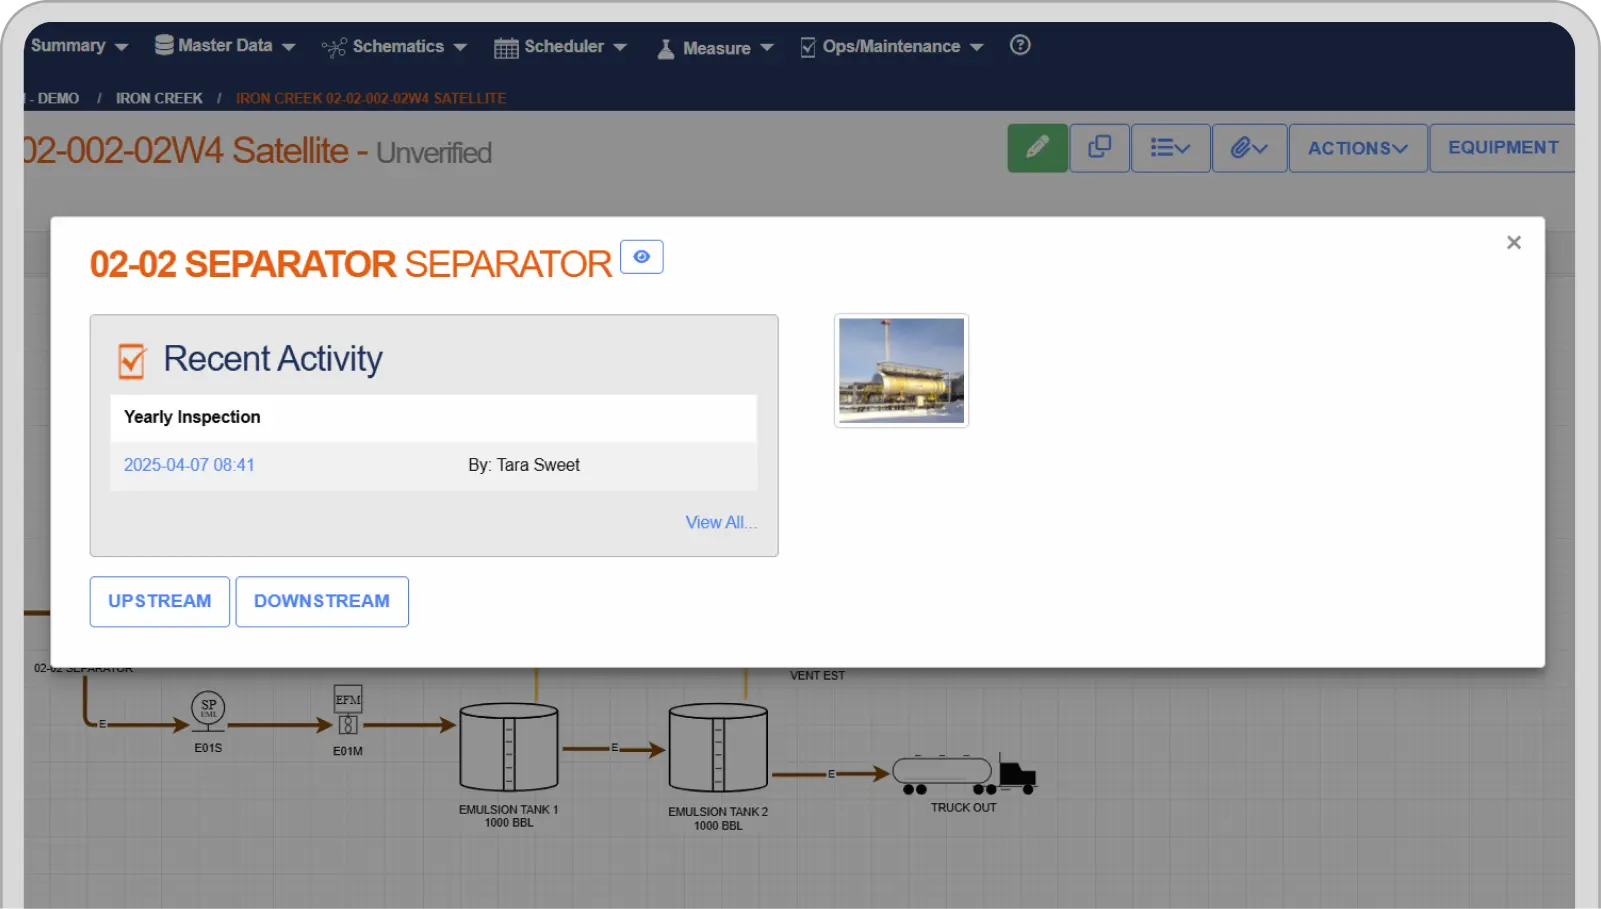Screen dimensions: 1601x909
Task: Open the Schematics menu
Action: 394,46
